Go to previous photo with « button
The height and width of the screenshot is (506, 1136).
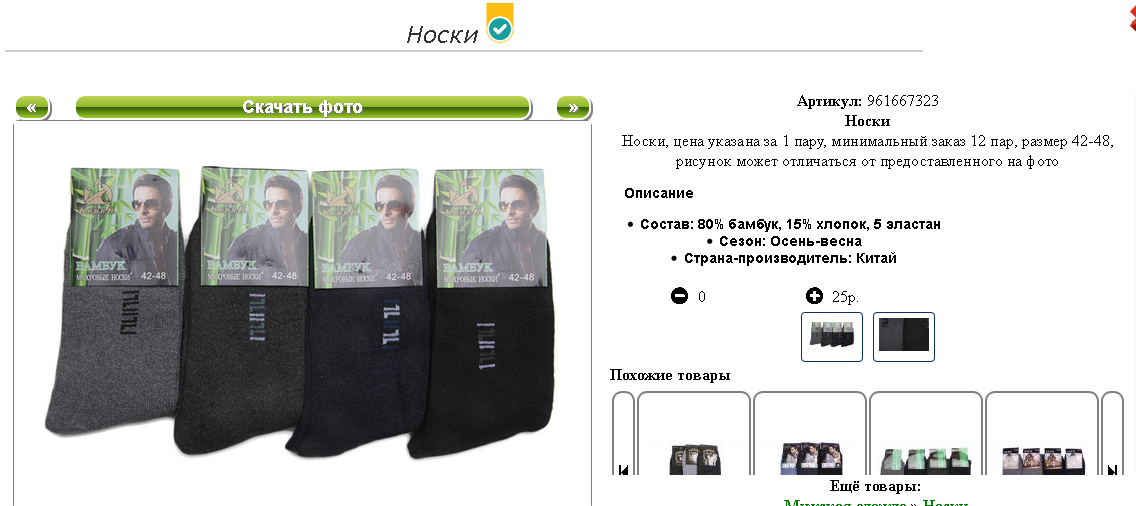point(32,108)
